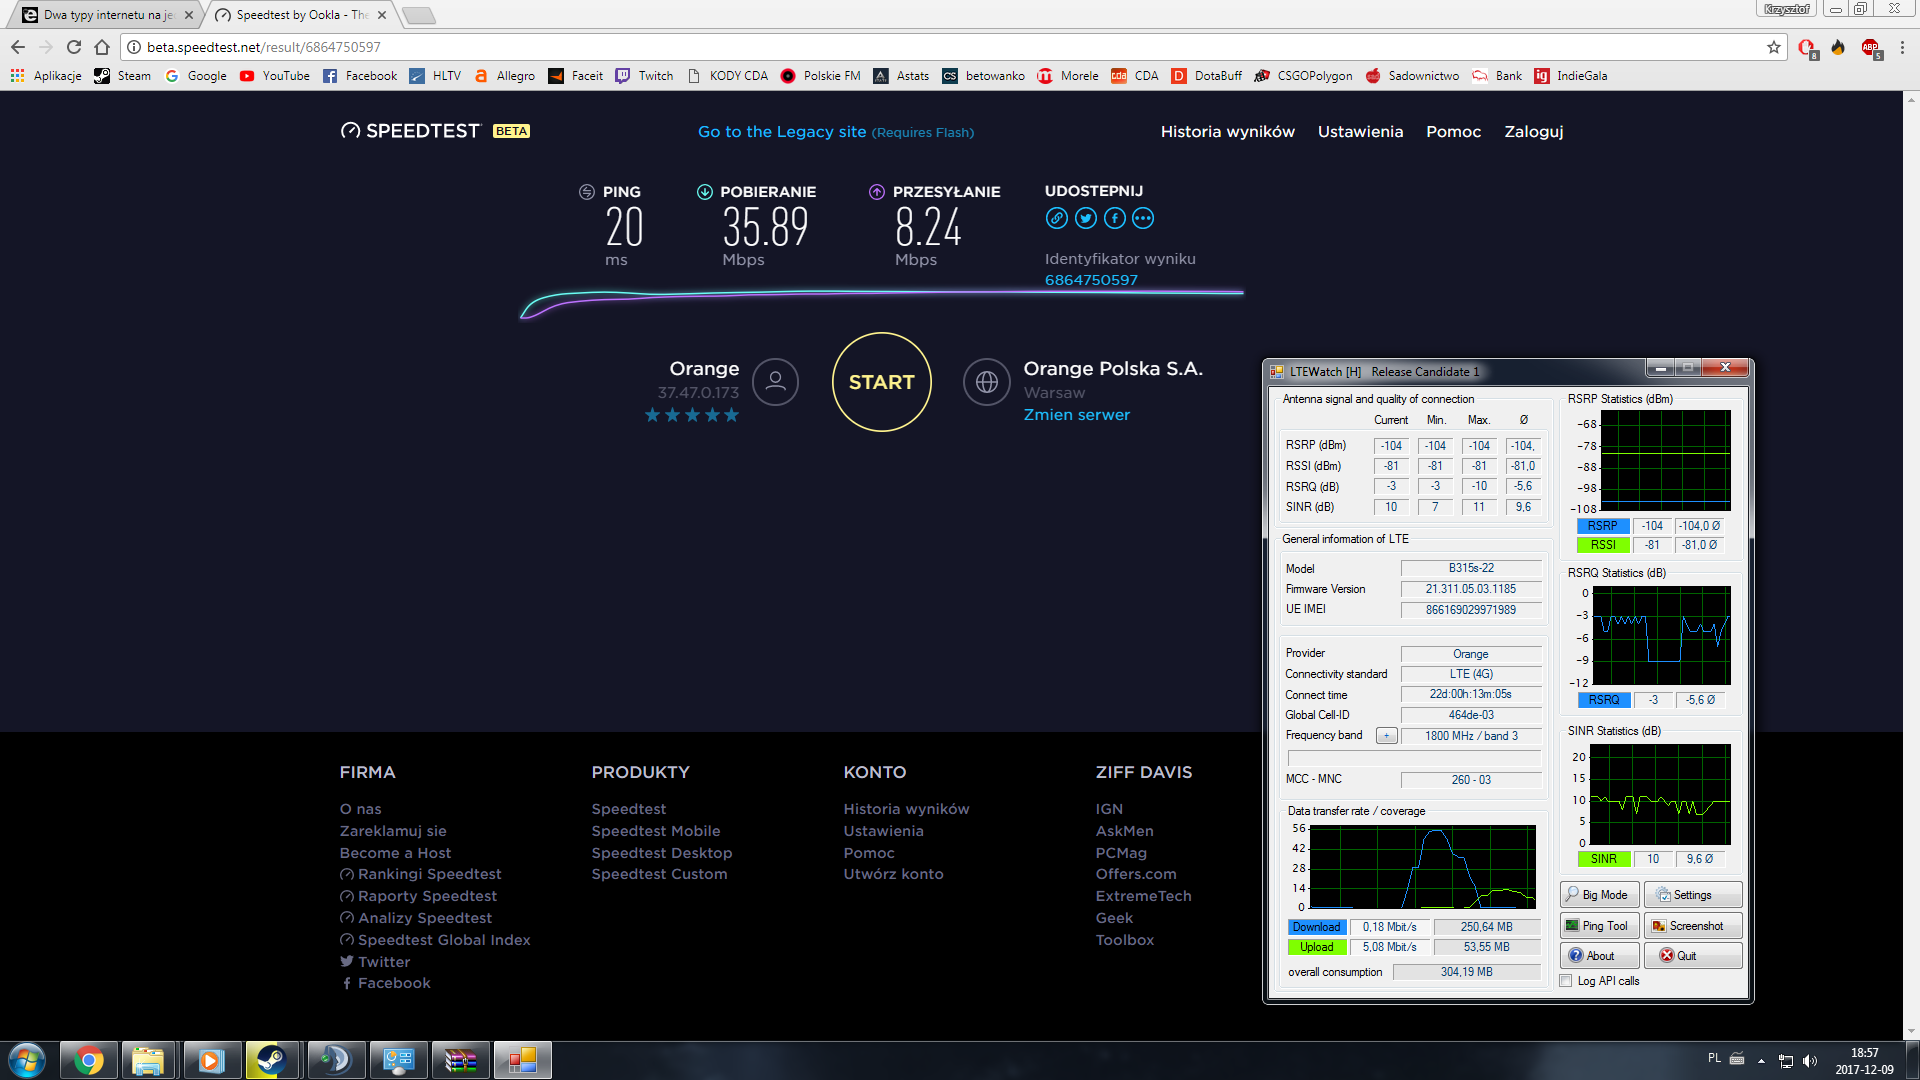
Task: Open the Speedtest Global Index footer link
Action: pyautogui.click(x=444, y=940)
